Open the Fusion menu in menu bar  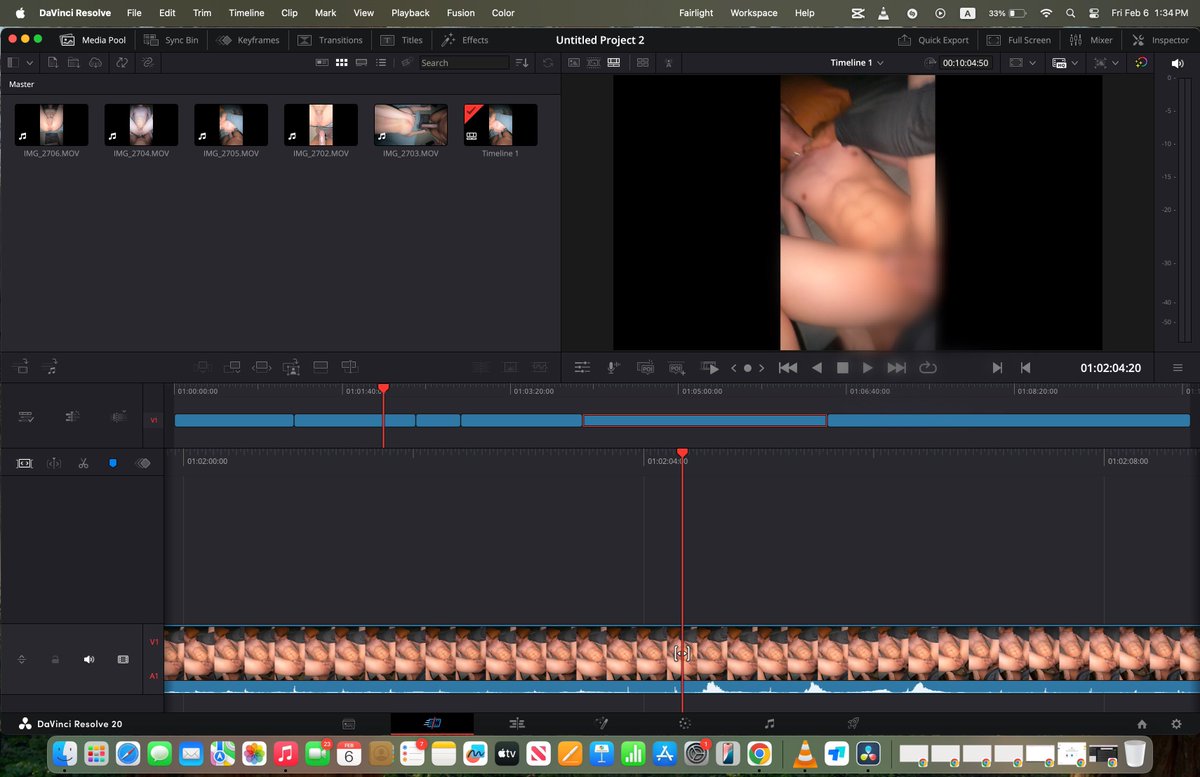[460, 13]
